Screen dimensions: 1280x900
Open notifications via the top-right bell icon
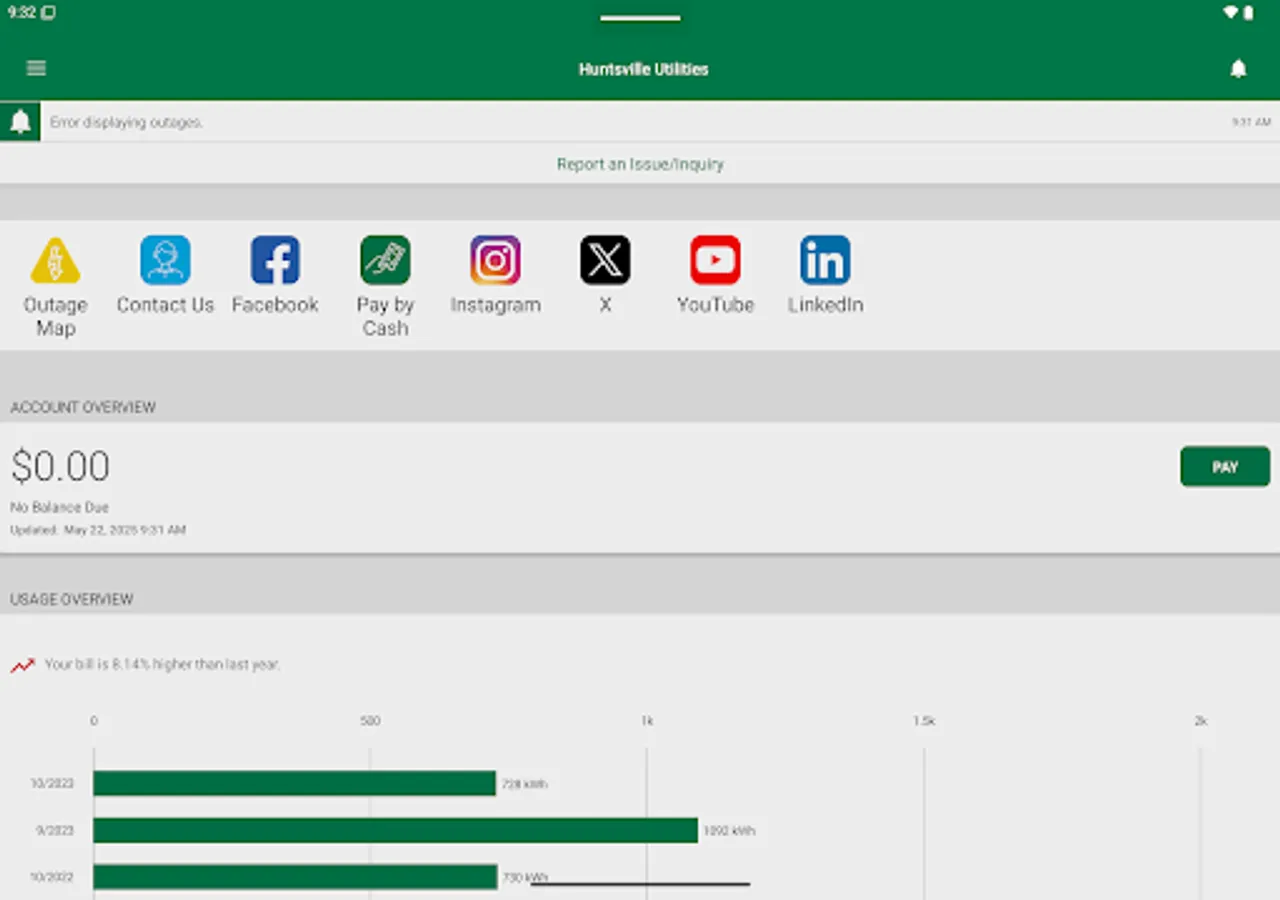1238,68
